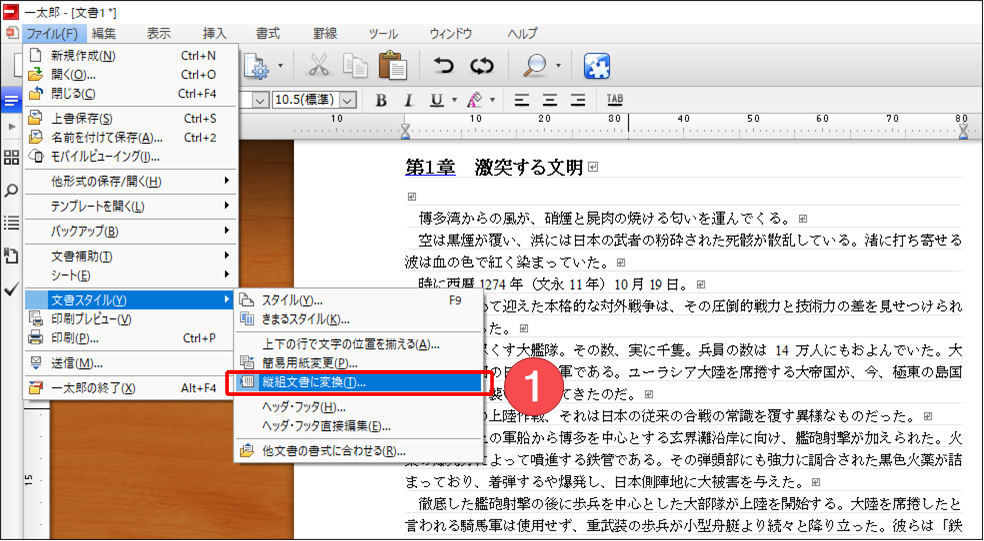This screenshot has width=984, height=541.
Task: Toggle Underline formatting
Action: coord(436,100)
